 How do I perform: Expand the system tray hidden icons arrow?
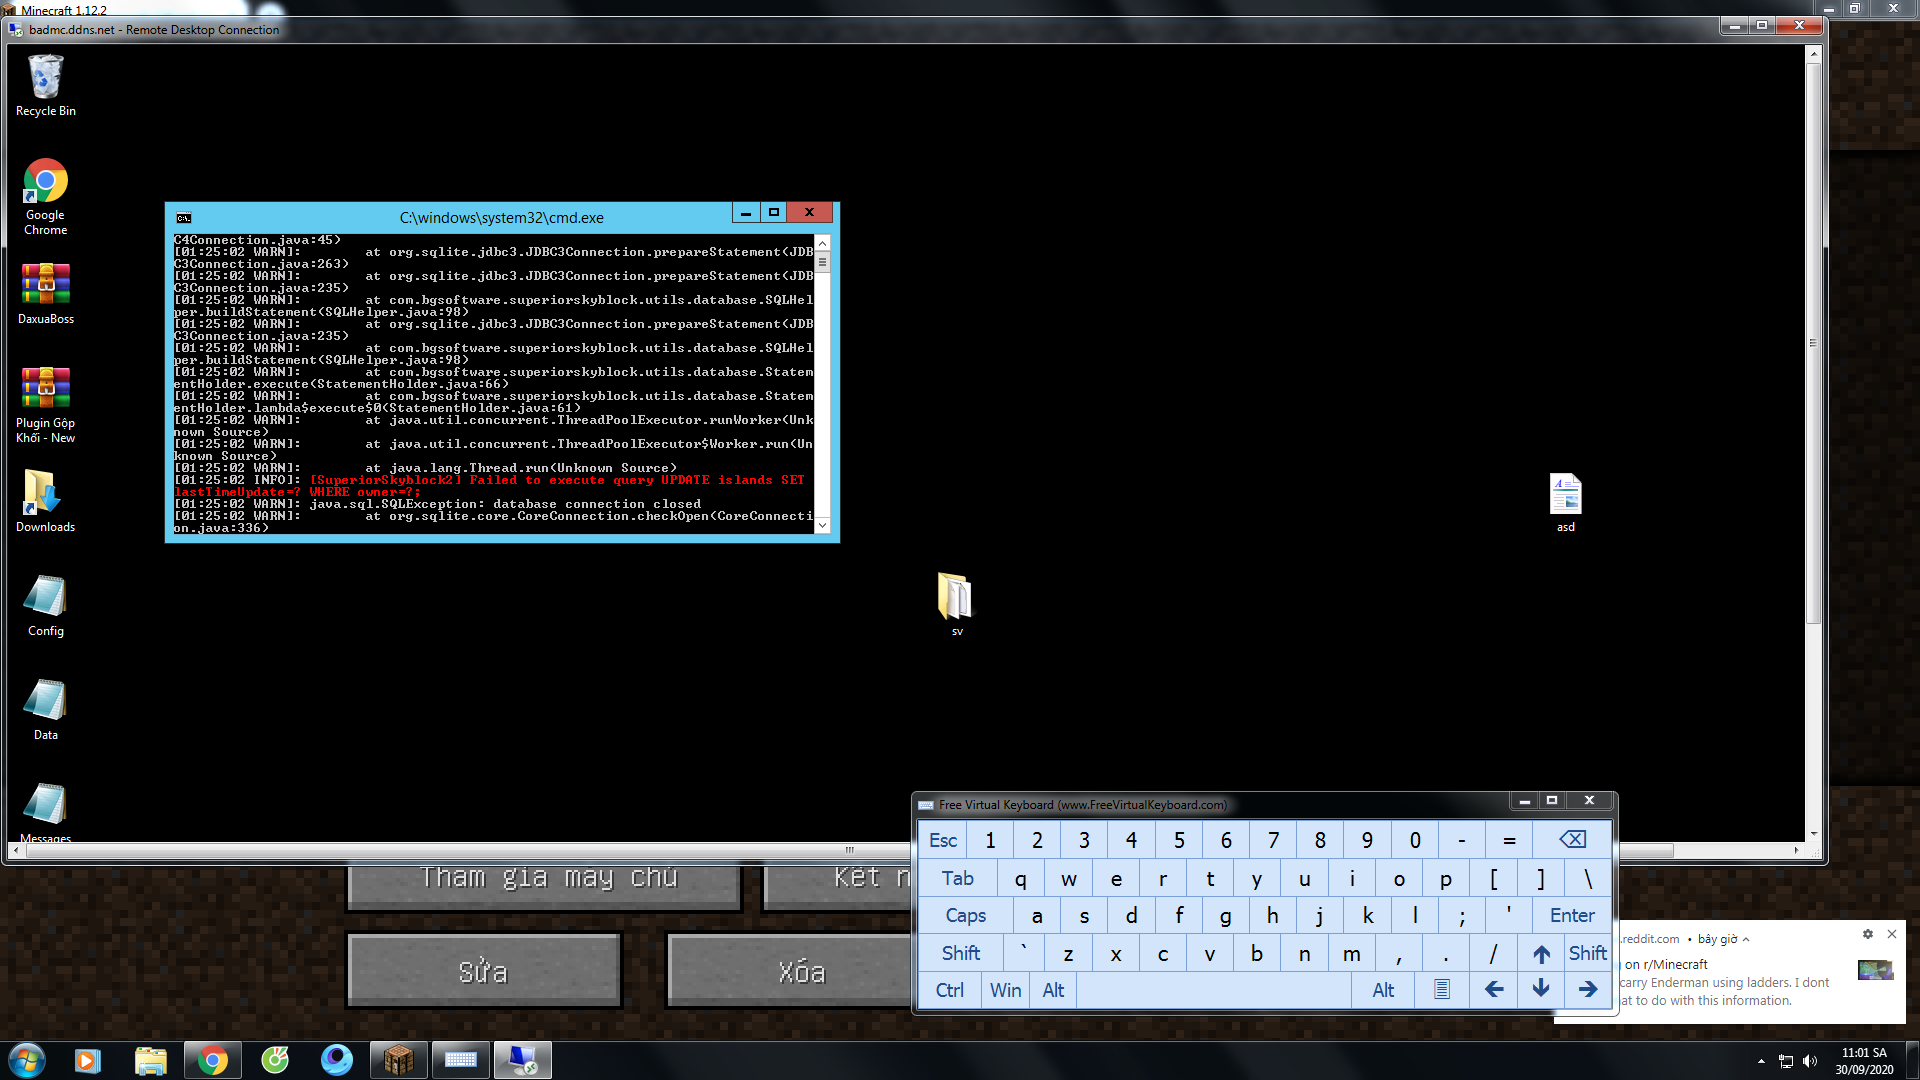1761,1061
